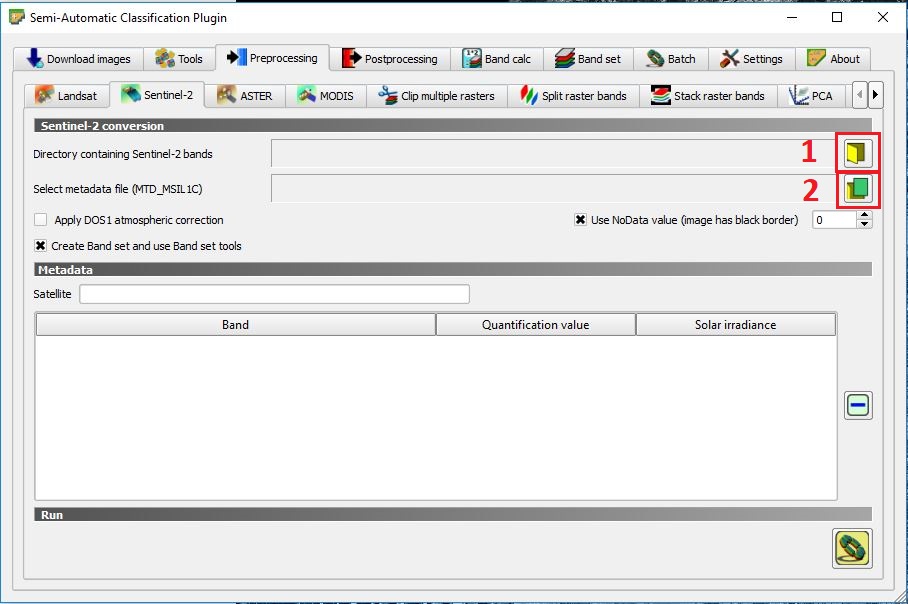This screenshot has width=908, height=604.
Task: Click the Satellite text field
Action: click(274, 294)
